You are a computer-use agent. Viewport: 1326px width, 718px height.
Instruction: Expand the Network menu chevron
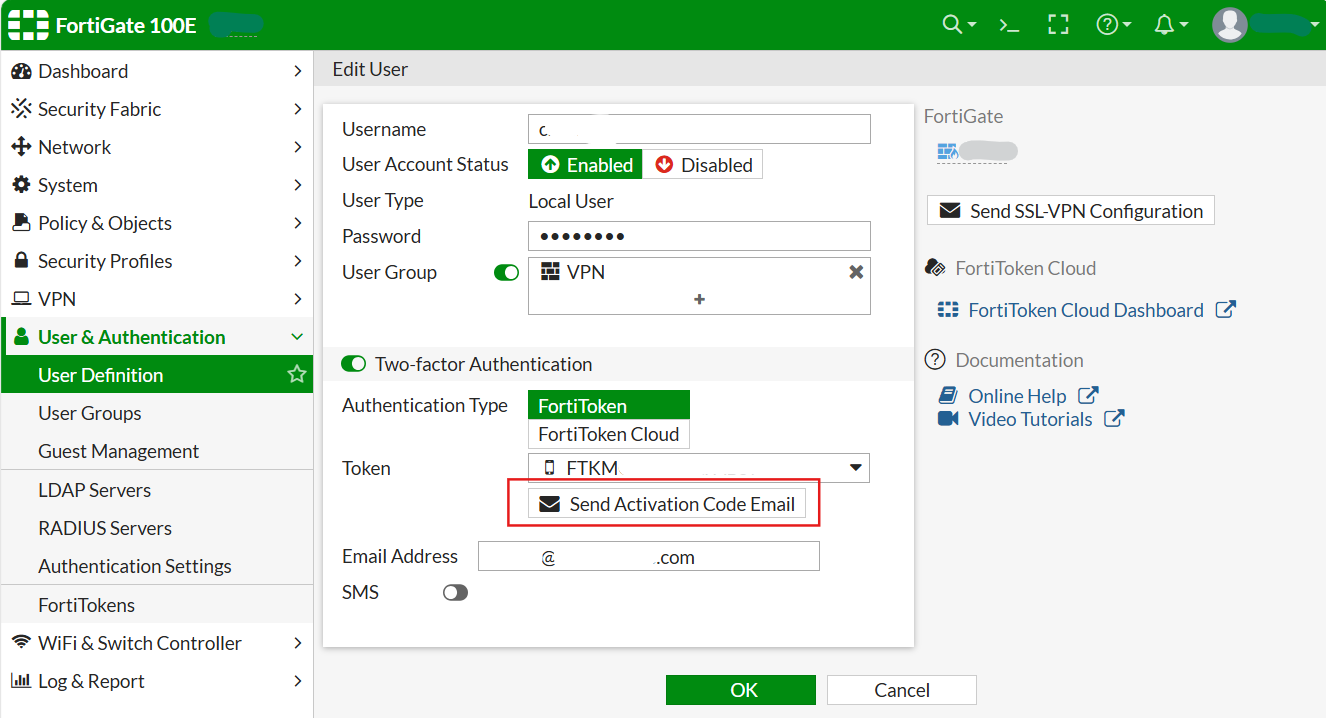pos(298,147)
